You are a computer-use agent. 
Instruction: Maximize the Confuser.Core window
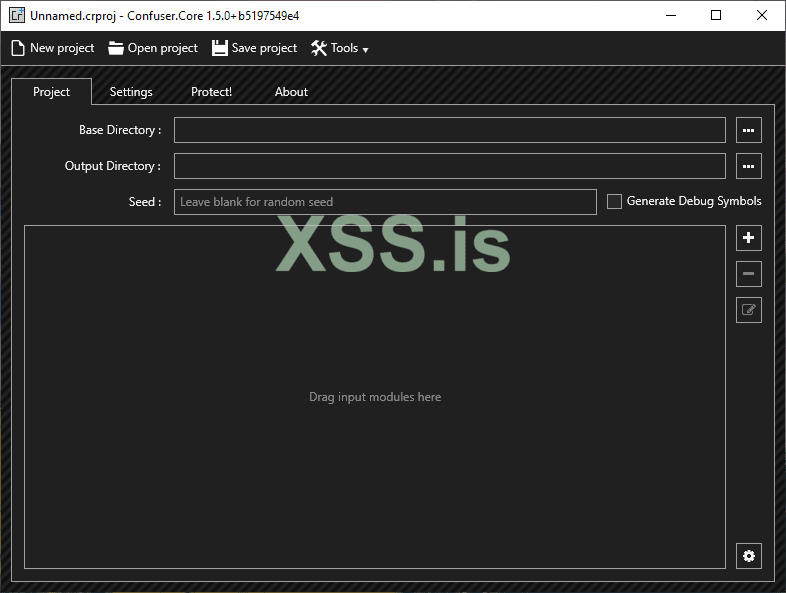(716, 15)
